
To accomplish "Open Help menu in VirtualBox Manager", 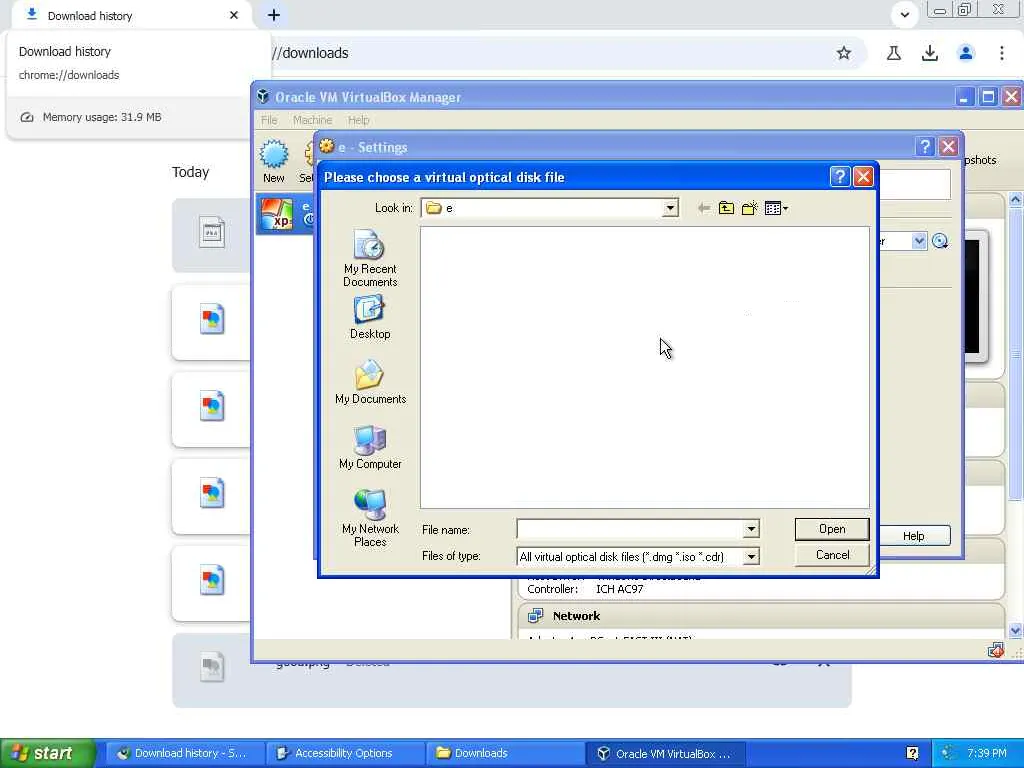I will click(x=359, y=120).
